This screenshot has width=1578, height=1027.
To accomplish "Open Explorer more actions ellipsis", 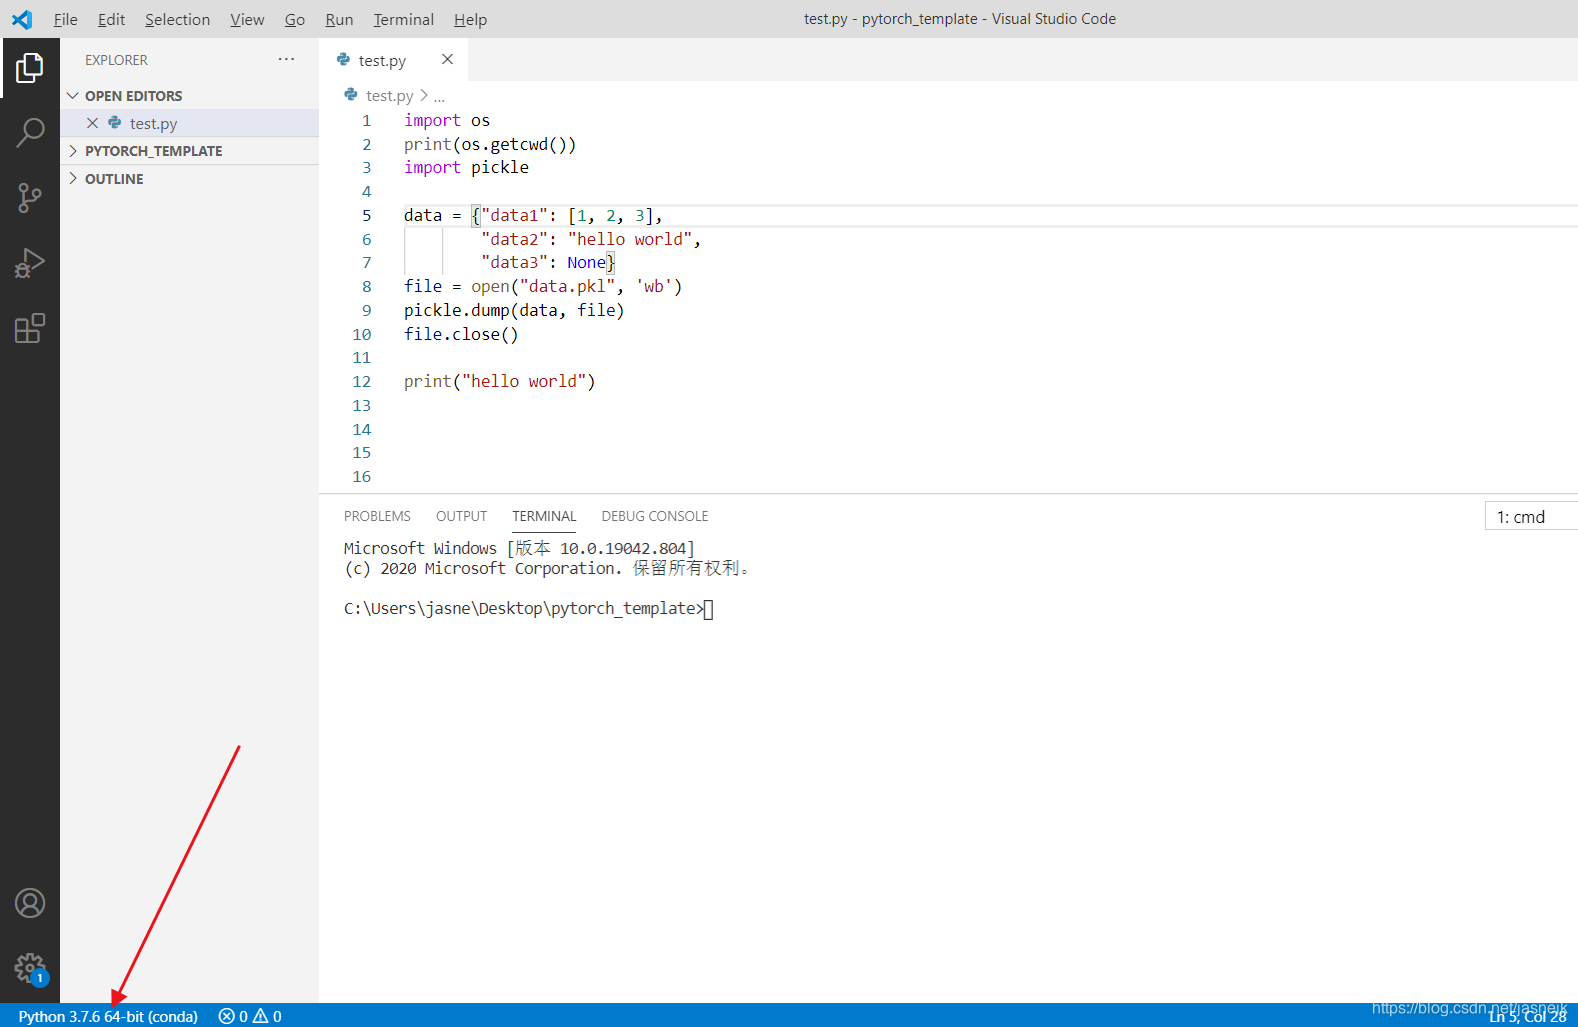I will pyautogui.click(x=286, y=59).
